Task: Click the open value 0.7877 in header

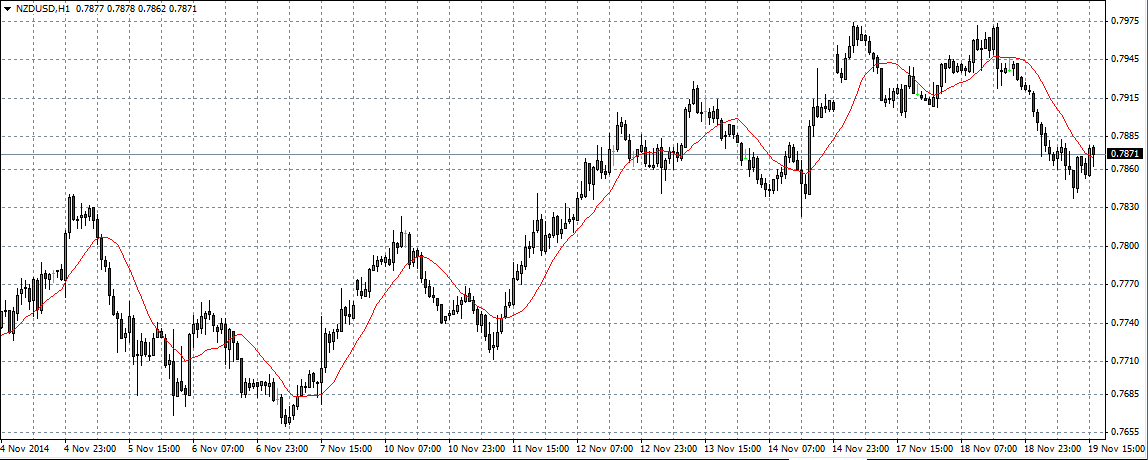Action: (90, 9)
